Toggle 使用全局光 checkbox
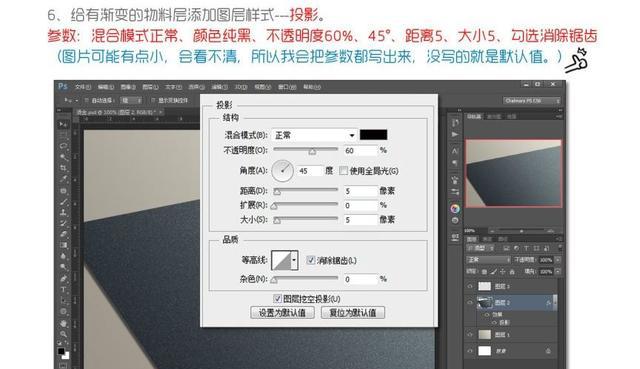The image size is (640, 369). pos(343,171)
